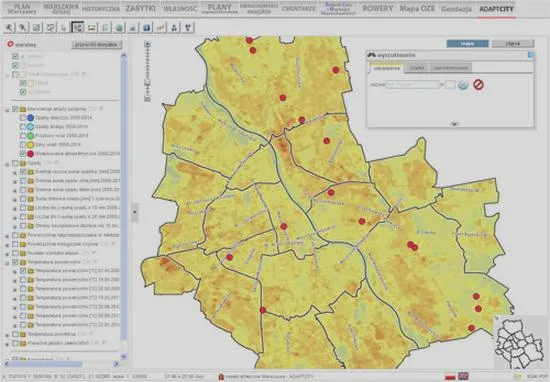Click the yellow circle Silny wiatr symbol

[31, 145]
